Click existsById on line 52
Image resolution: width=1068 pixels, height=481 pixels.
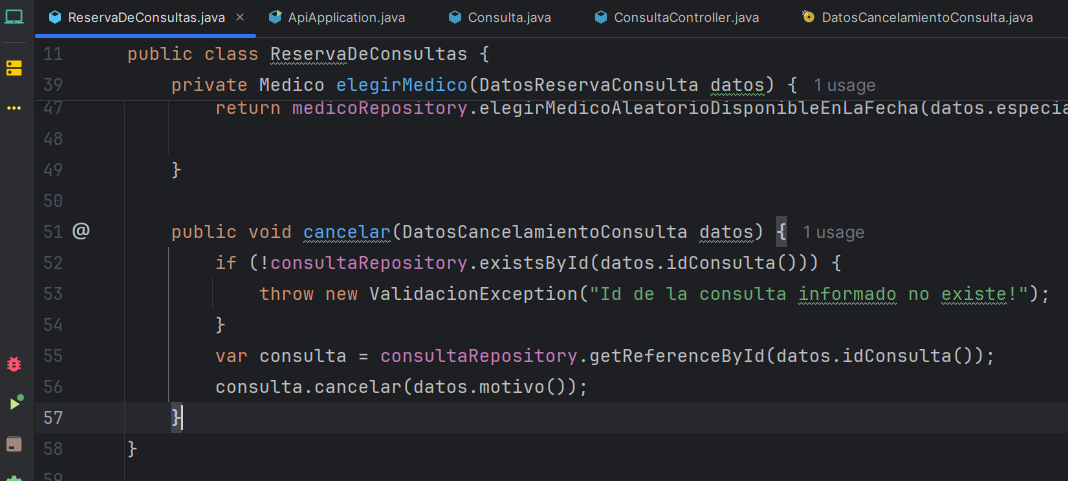(535, 263)
